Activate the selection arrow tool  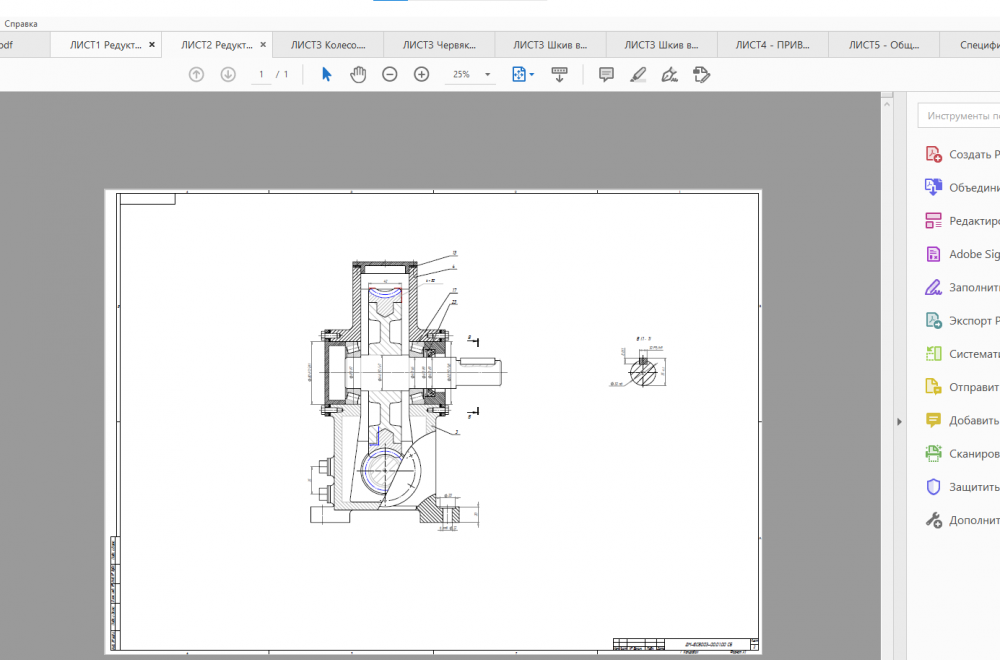coord(326,74)
